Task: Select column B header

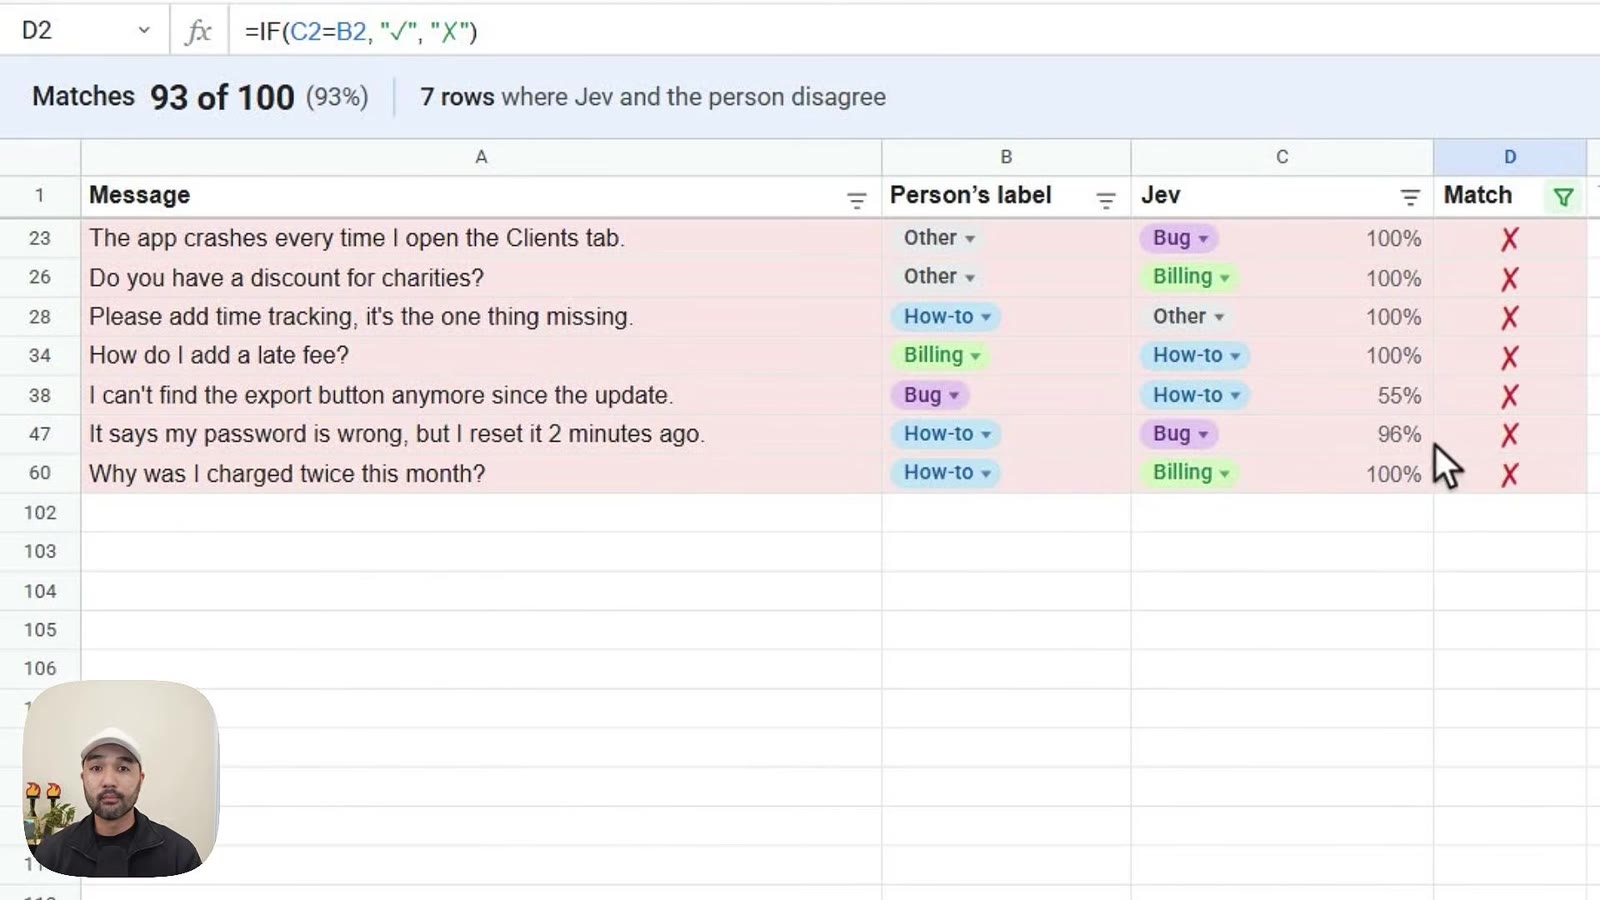Action: (1006, 157)
